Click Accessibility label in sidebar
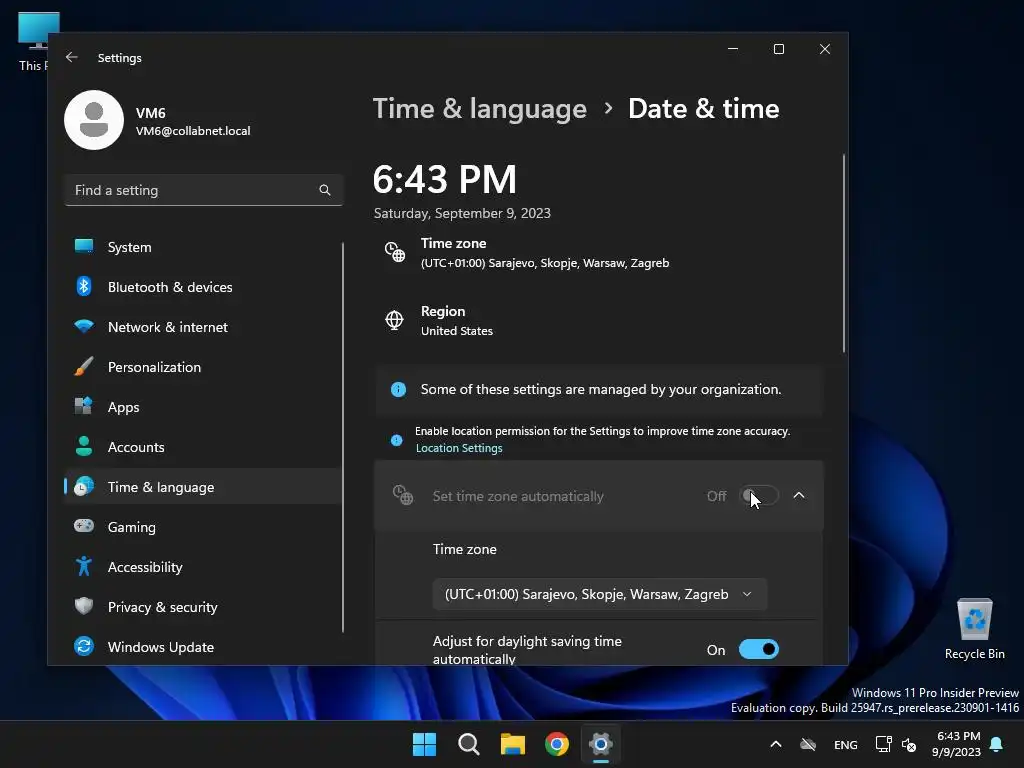The width and height of the screenshot is (1024, 768). [145, 567]
